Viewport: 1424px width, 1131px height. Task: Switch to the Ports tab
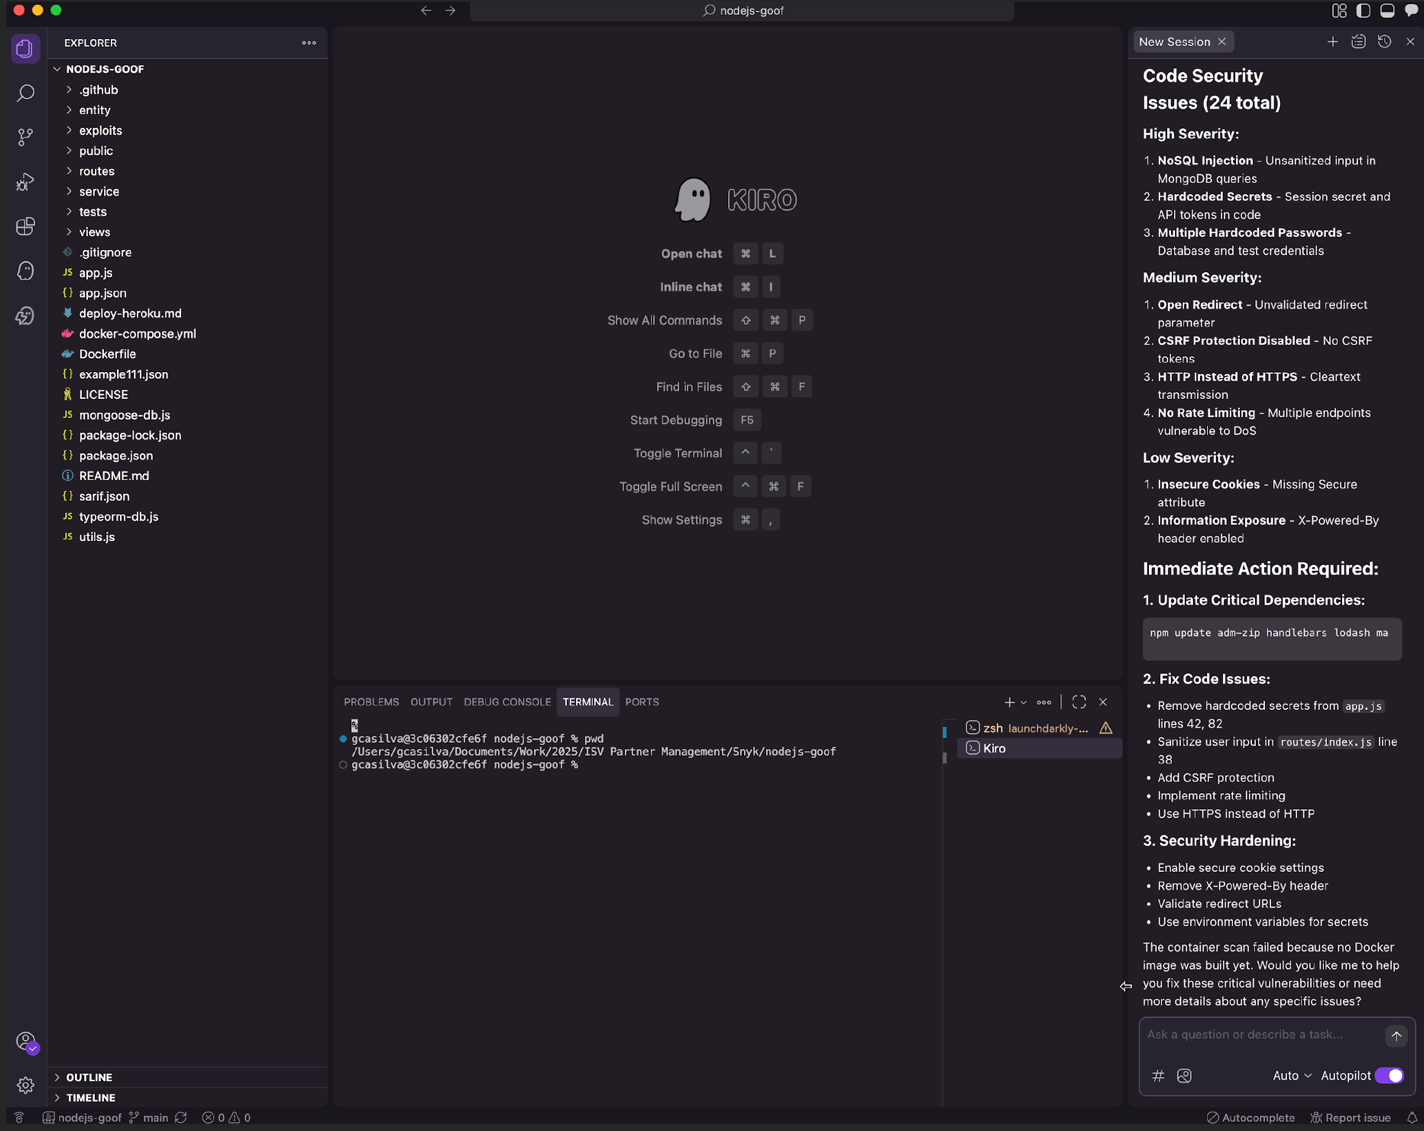[x=642, y=702]
